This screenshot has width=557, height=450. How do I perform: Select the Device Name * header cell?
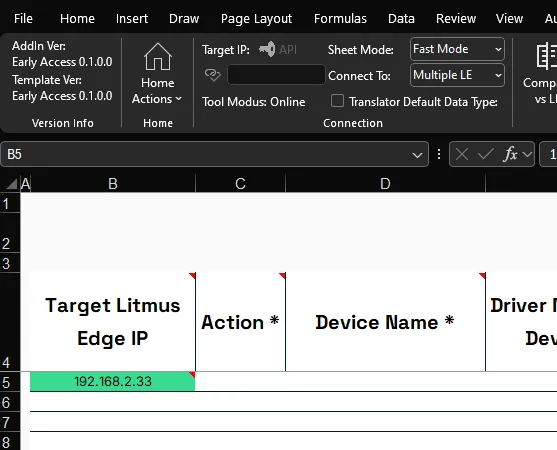coord(385,322)
